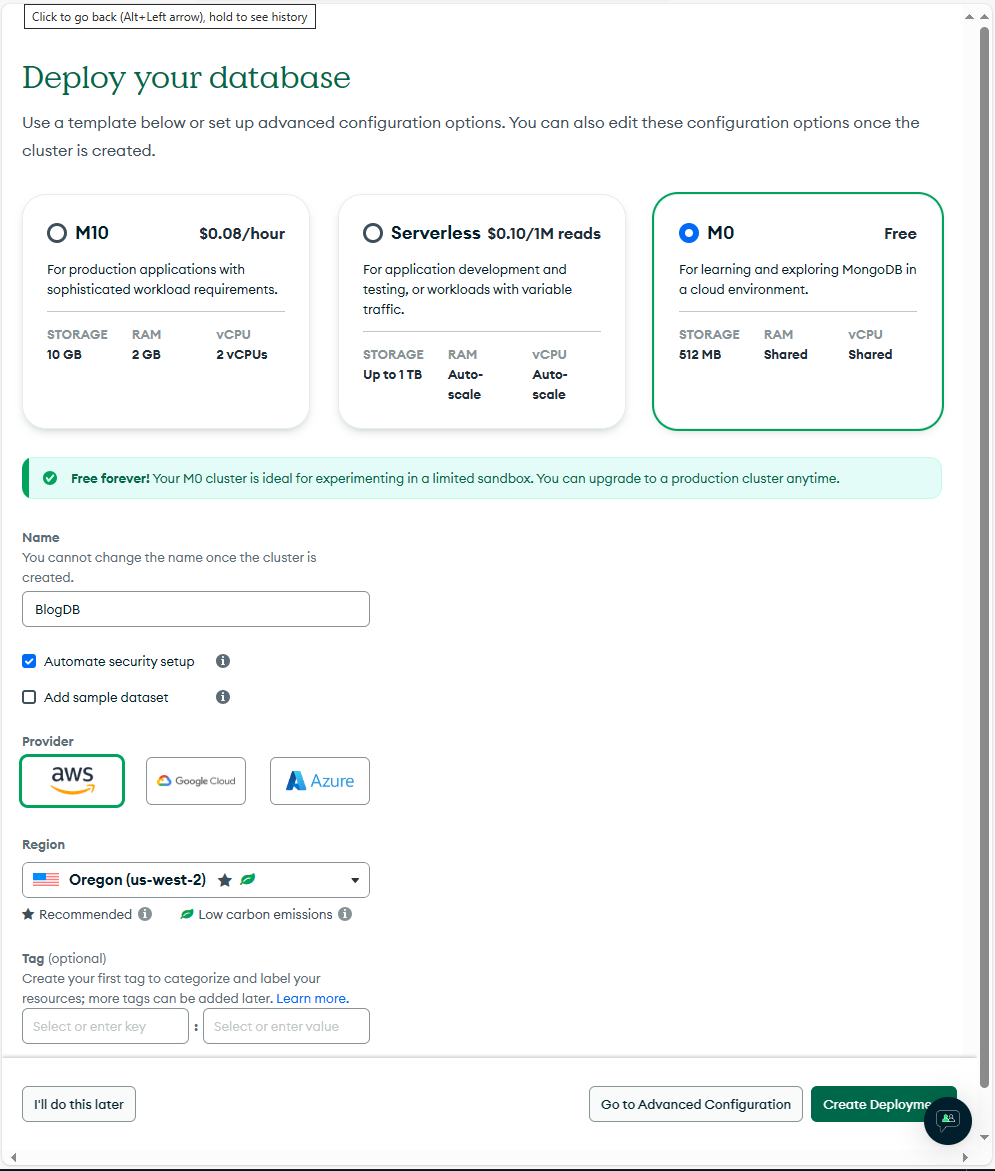This screenshot has width=995, height=1171.
Task: Open the support chat bubble icon
Action: click(x=947, y=1120)
